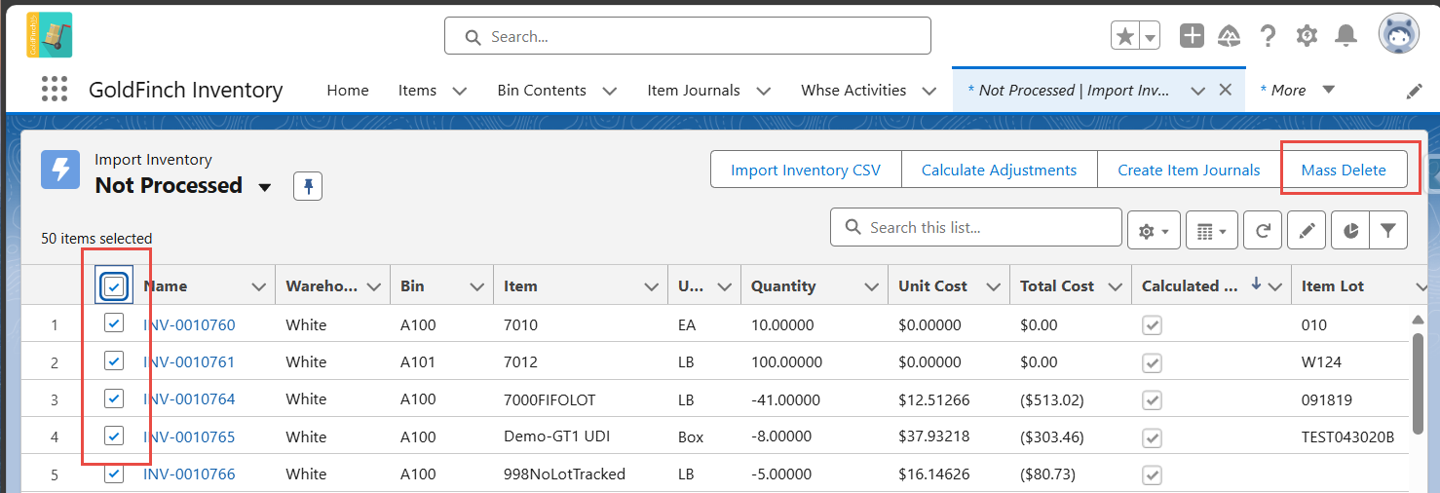View the Notifications bell icon
The width and height of the screenshot is (1440, 493).
pyautogui.click(x=1346, y=36)
